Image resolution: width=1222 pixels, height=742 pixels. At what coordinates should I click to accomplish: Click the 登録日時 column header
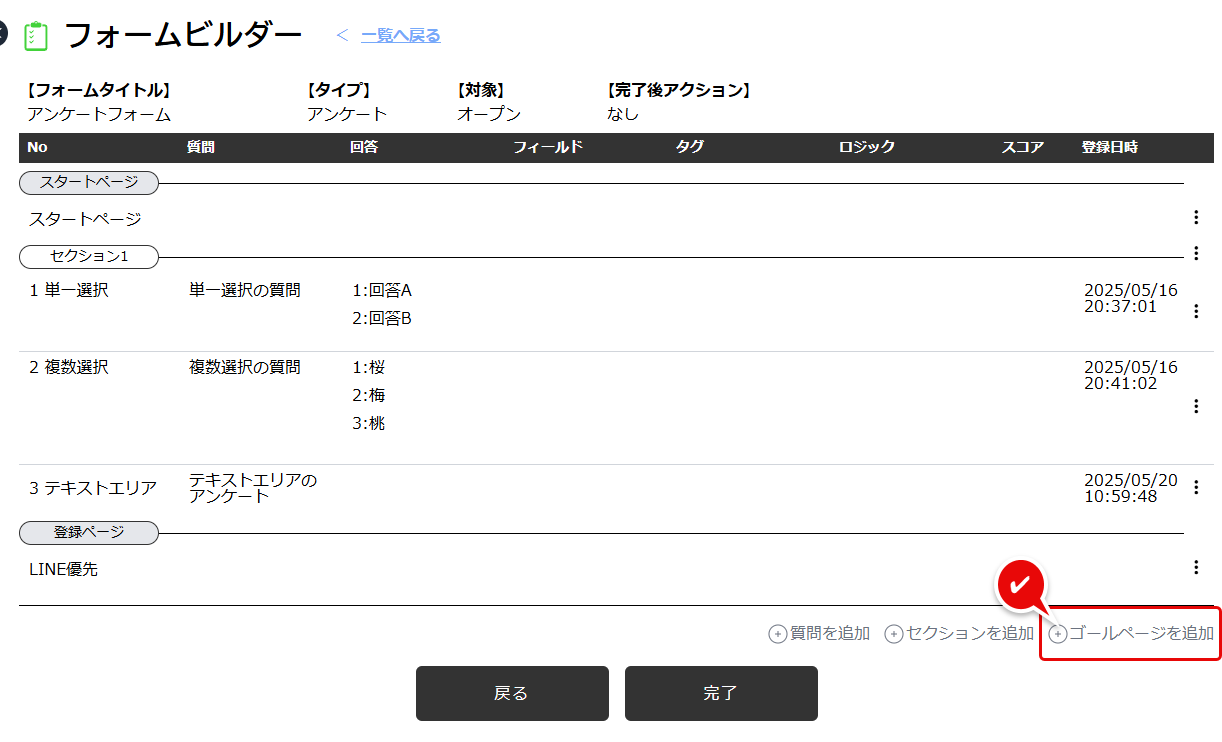point(1109,148)
